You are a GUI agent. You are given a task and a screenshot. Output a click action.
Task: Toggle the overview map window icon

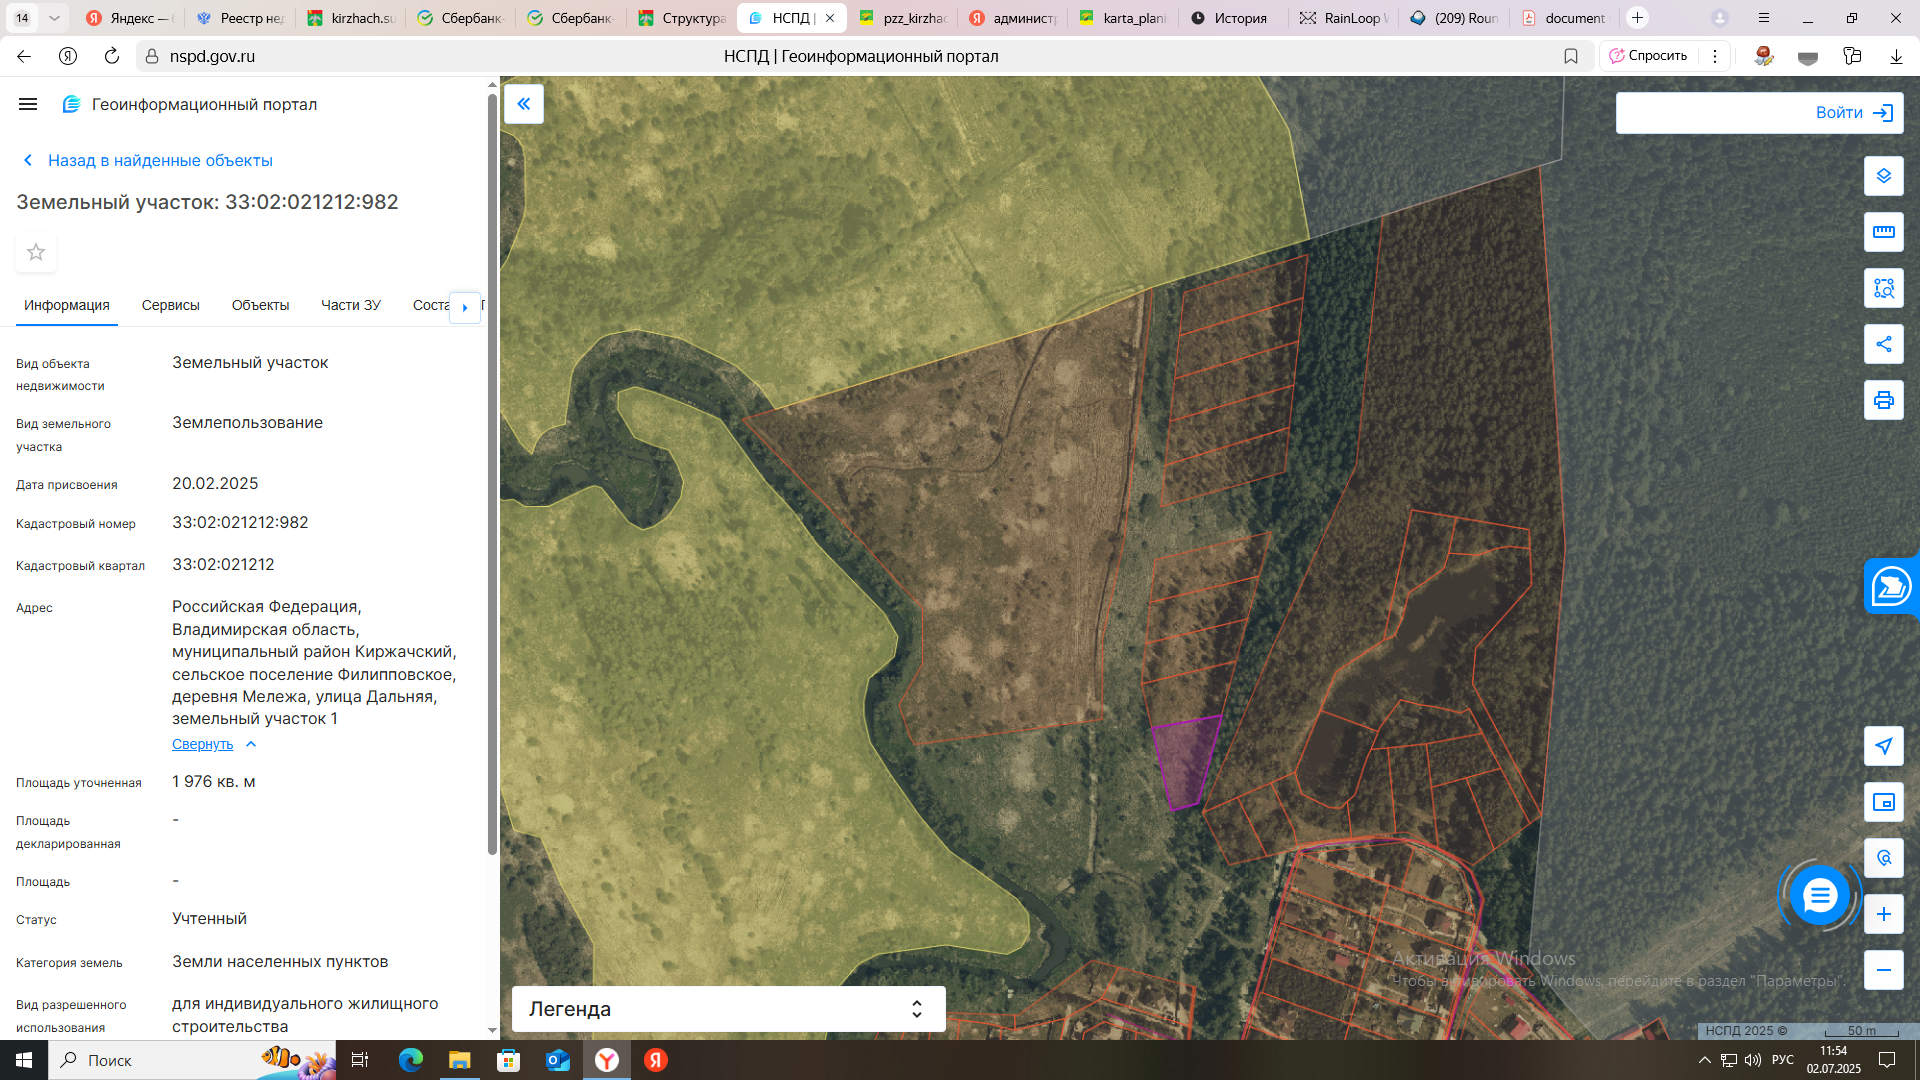click(1883, 802)
